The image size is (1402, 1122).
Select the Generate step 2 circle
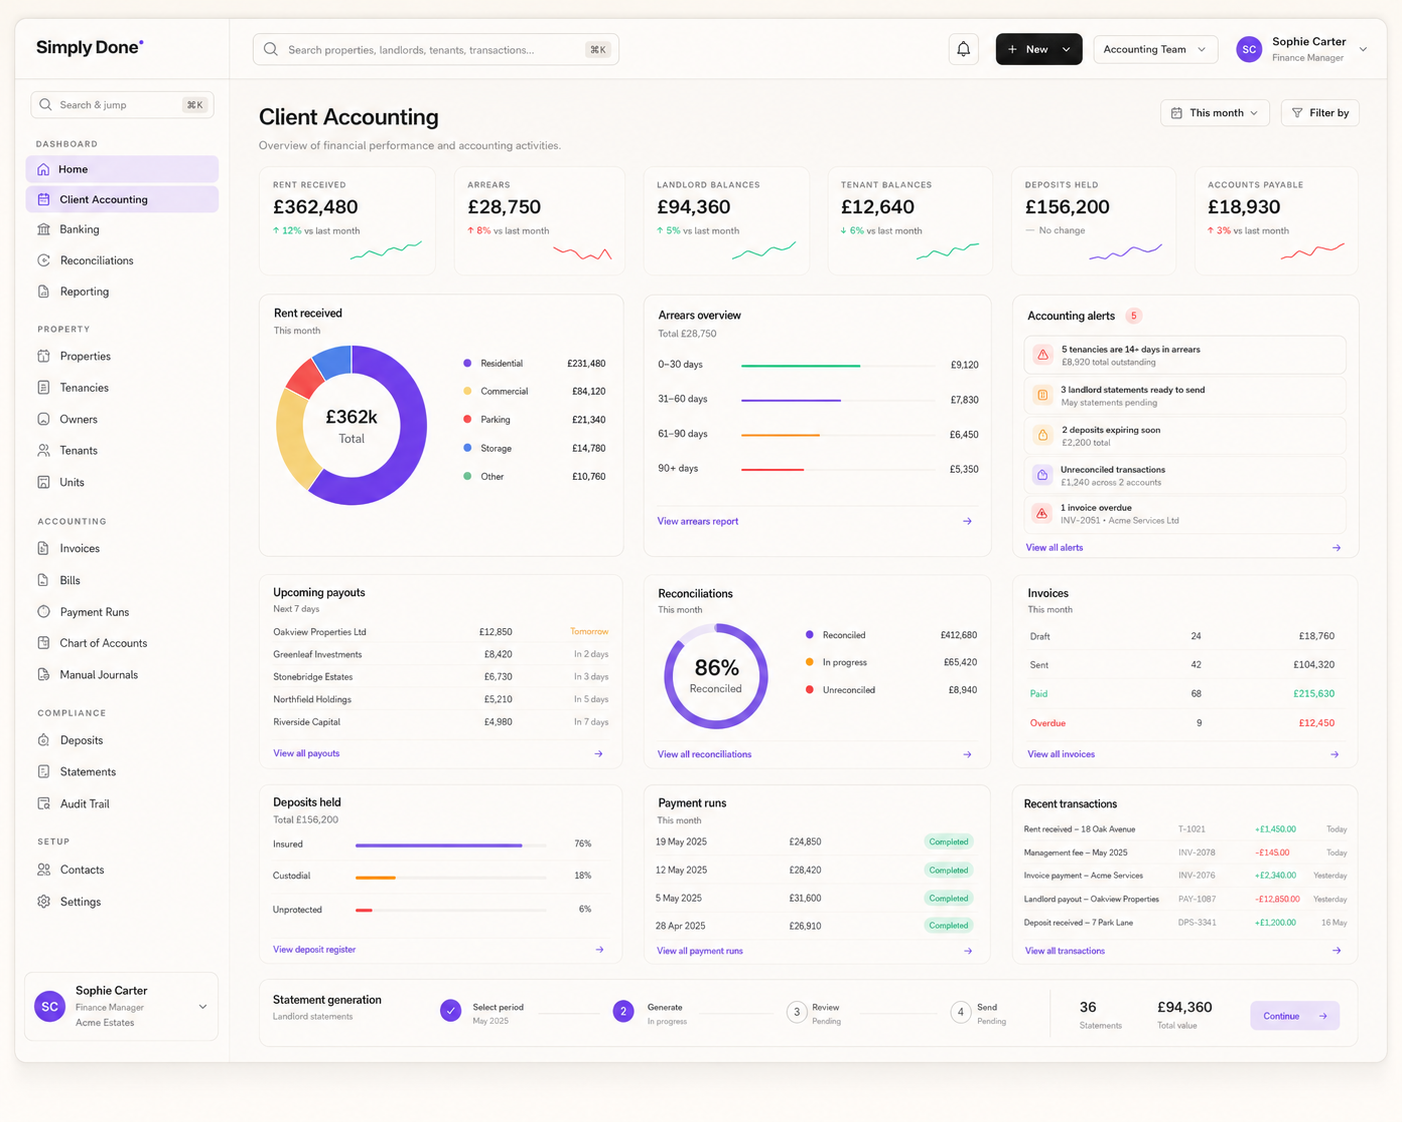click(x=623, y=1011)
